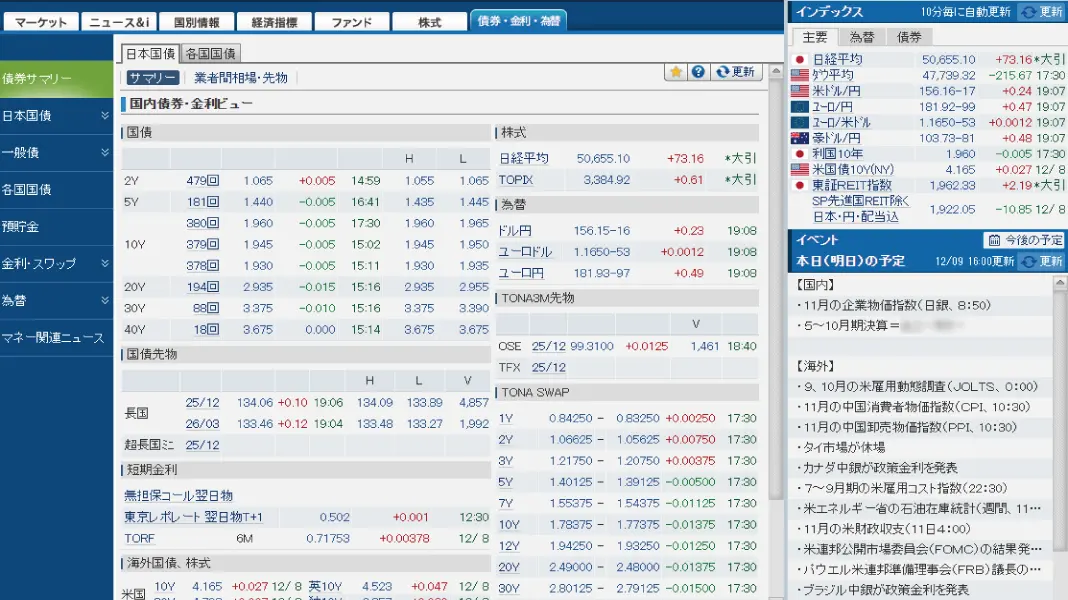Expand 日本国債 sidebar menu

(x=57, y=116)
